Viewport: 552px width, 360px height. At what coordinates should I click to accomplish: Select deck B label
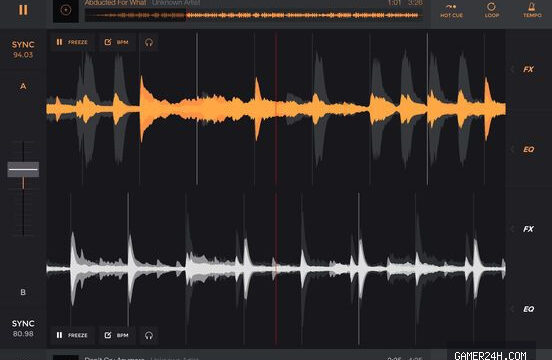click(x=23, y=292)
